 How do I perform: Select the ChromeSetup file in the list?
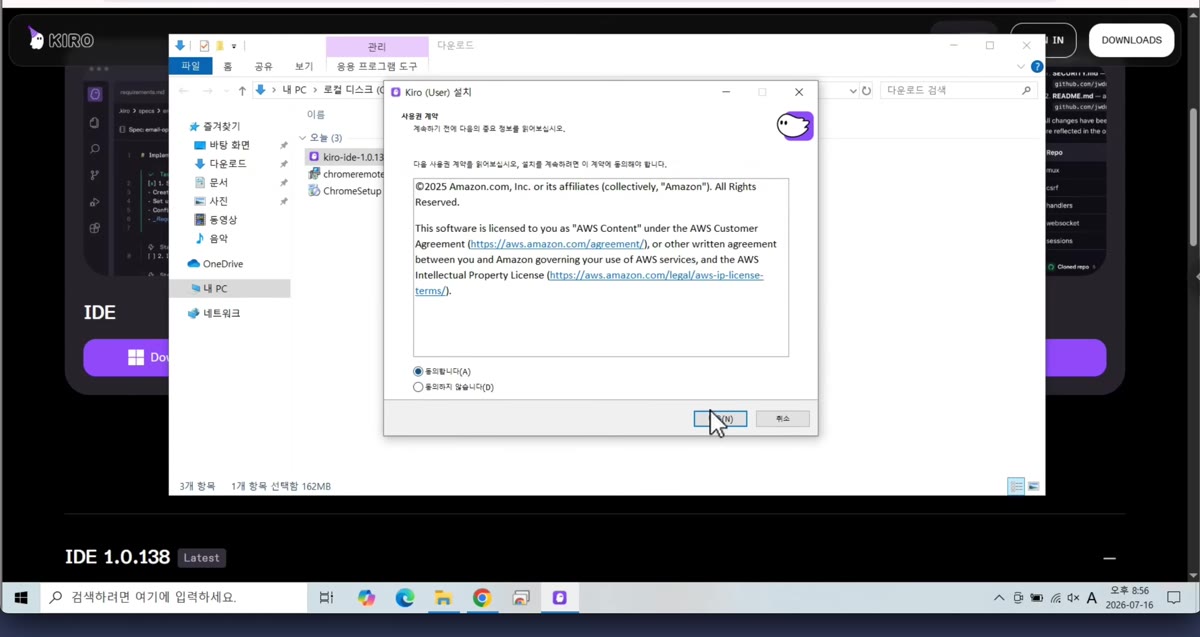click(x=345, y=191)
